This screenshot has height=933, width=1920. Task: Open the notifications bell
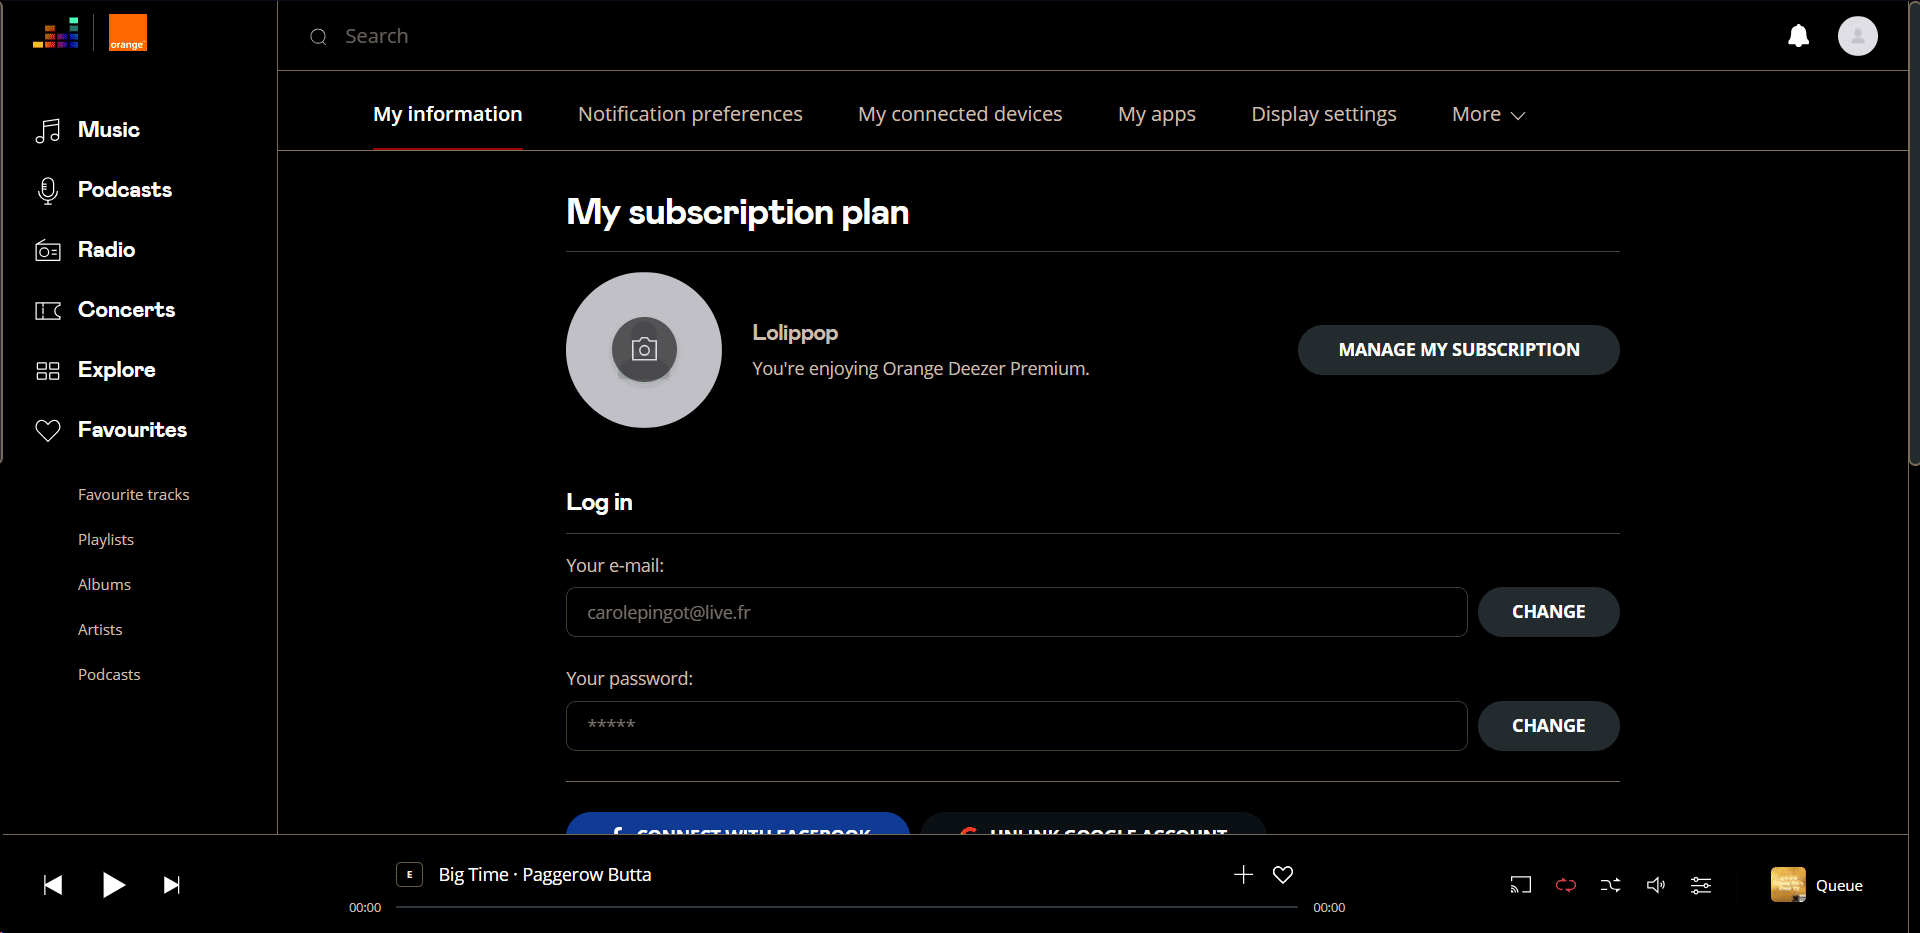(x=1798, y=36)
